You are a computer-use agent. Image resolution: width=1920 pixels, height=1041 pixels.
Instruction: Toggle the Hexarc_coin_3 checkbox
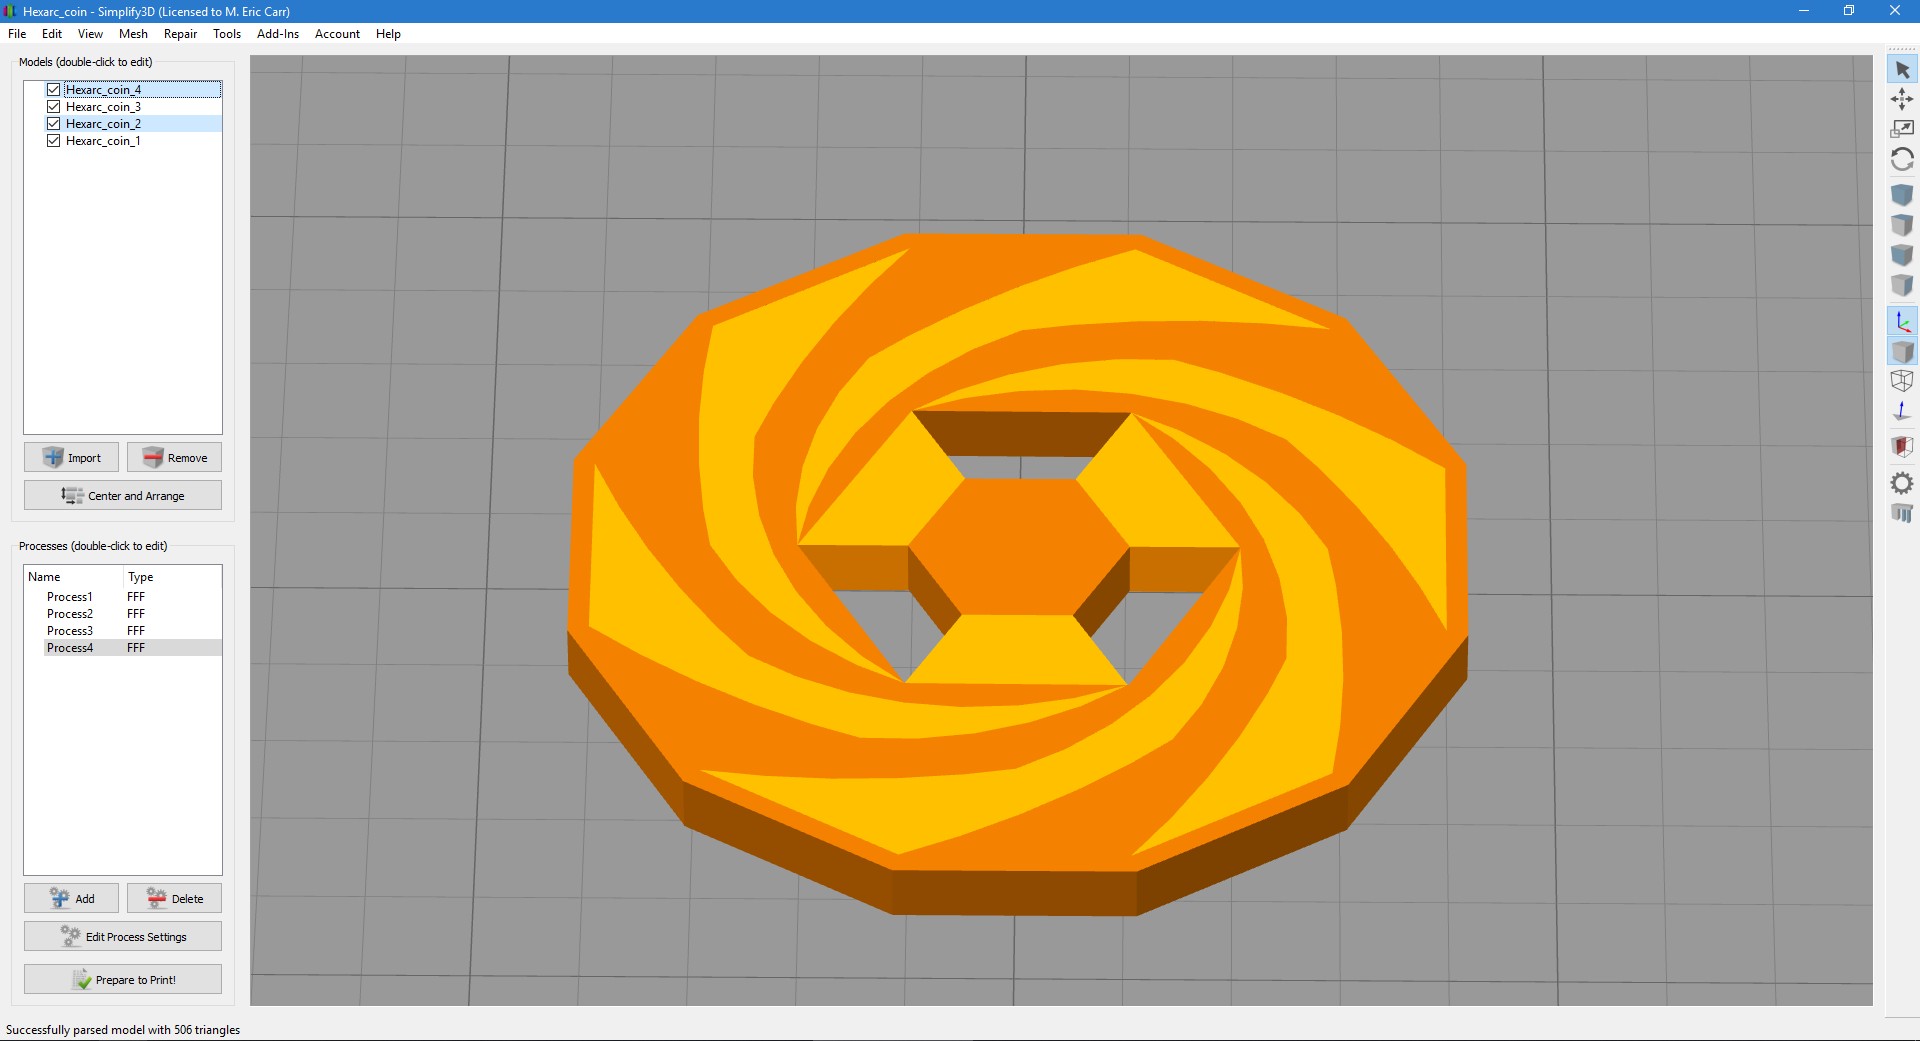pos(54,107)
